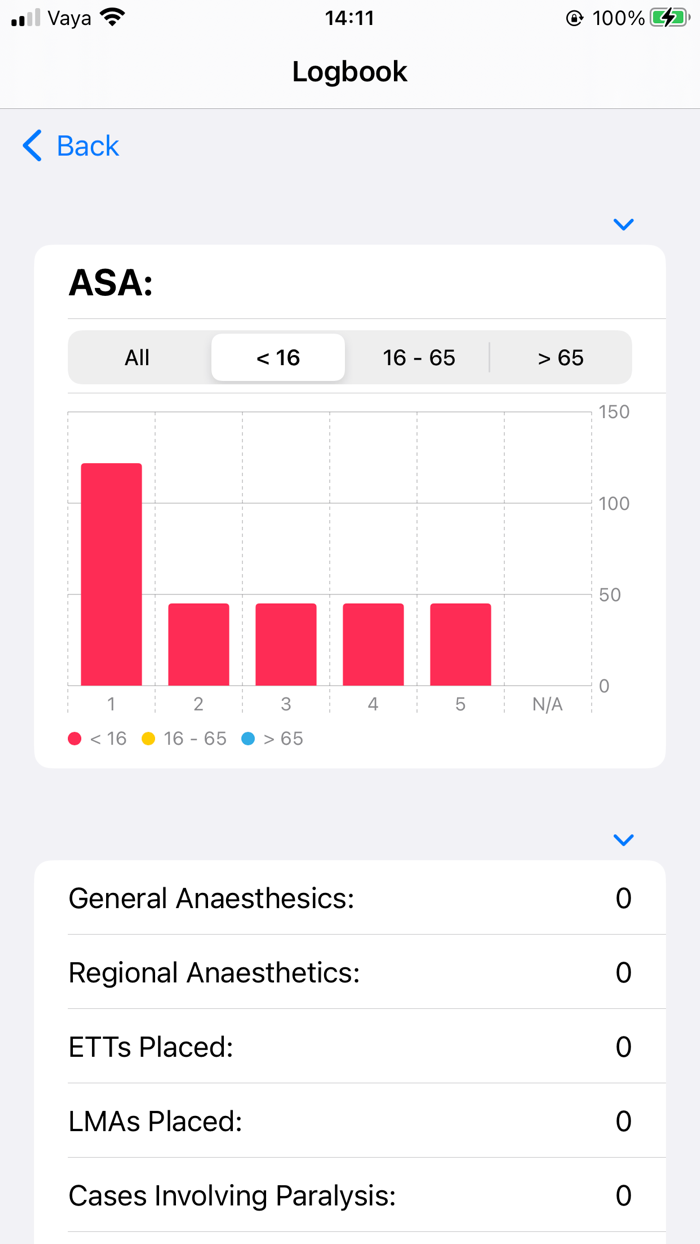Viewport: 700px width, 1244px height.
Task: Switch to the "16 - 65" age filter
Action: 419,357
